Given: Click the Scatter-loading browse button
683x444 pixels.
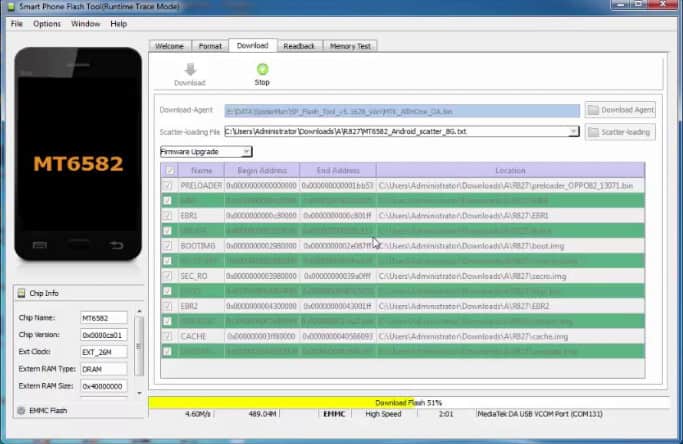Looking at the screenshot, I should click(x=620, y=132).
